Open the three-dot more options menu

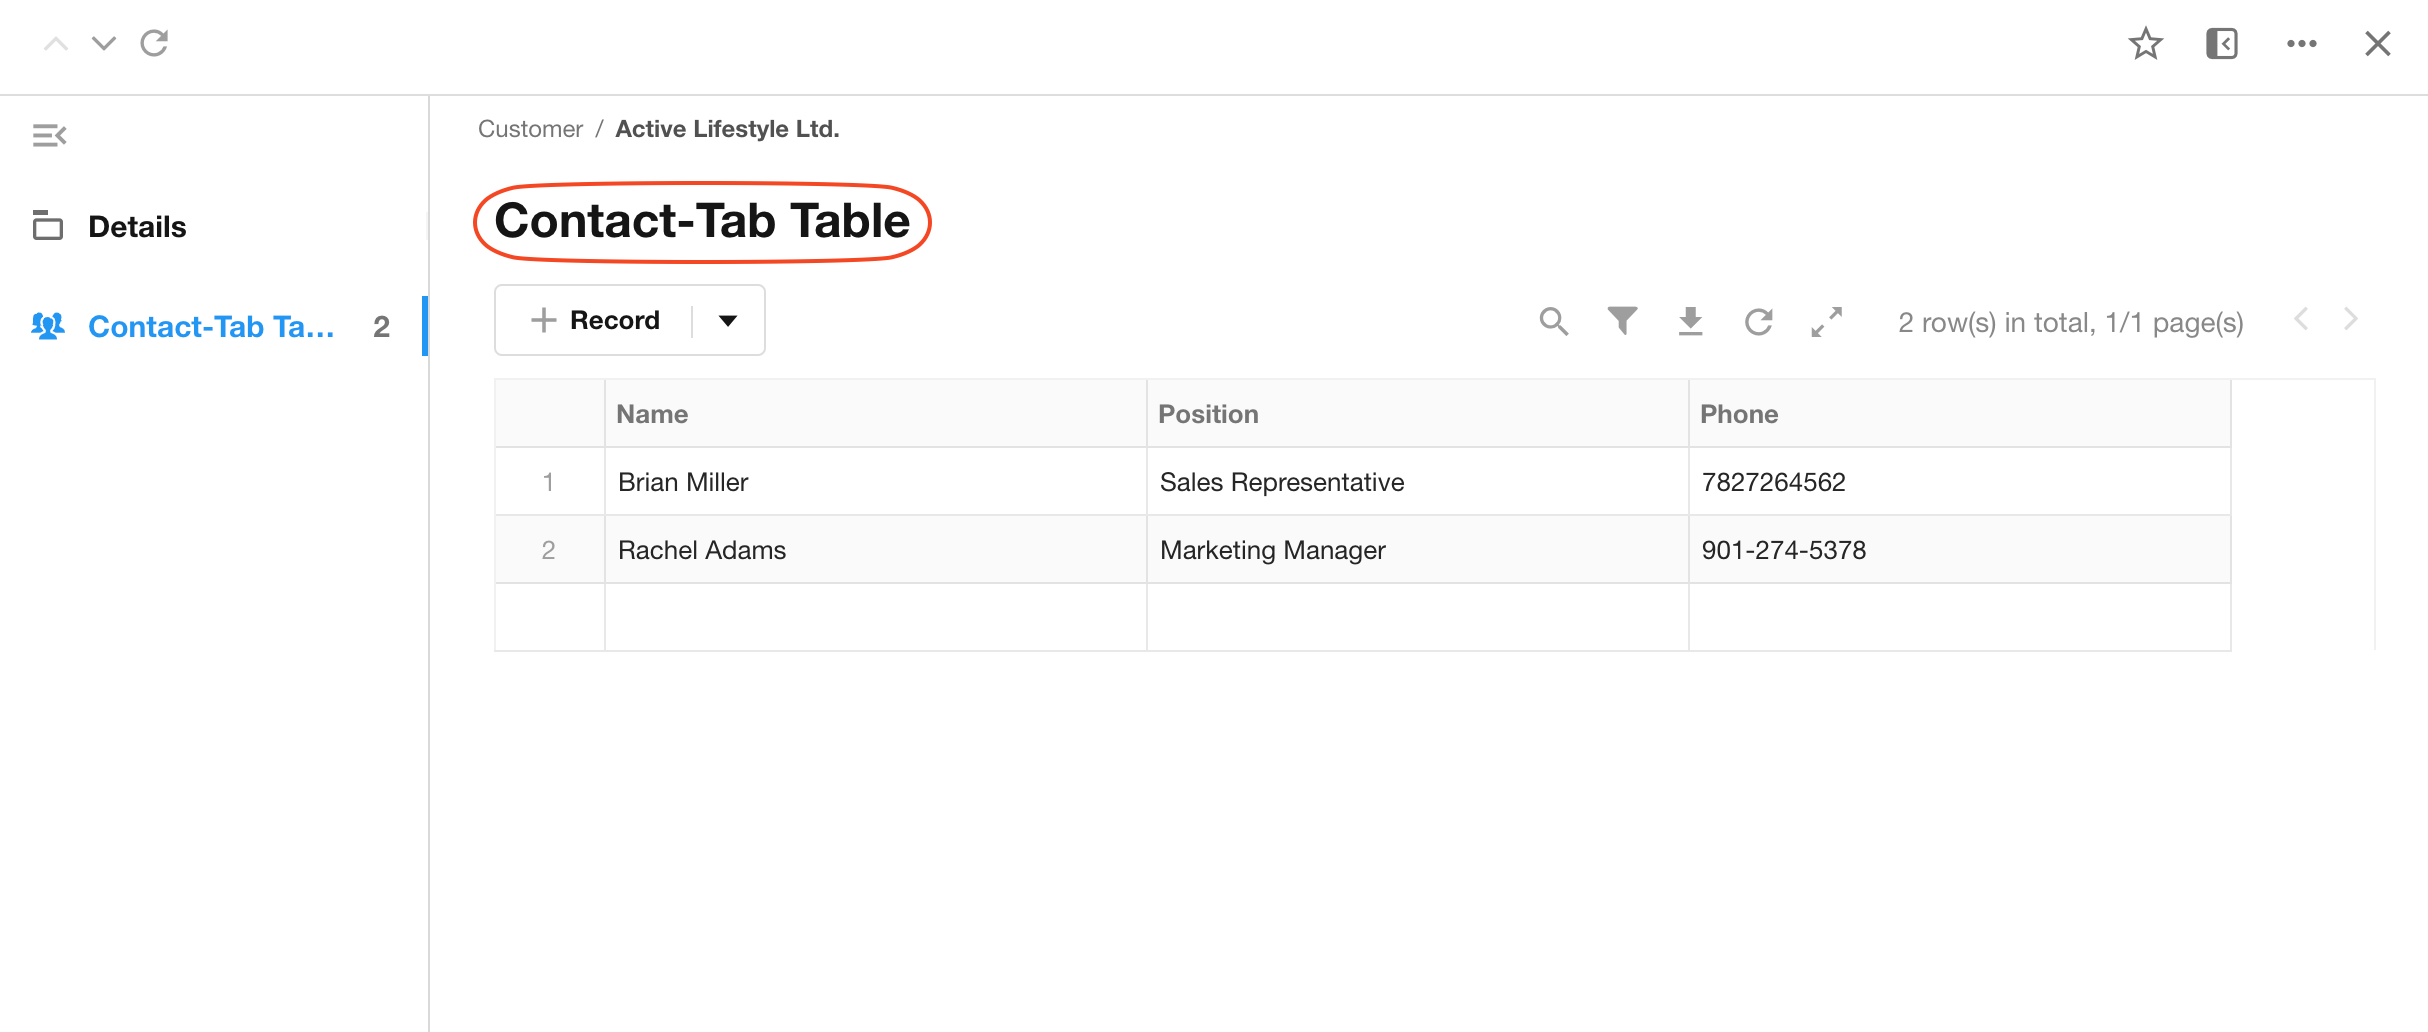[x=2301, y=44]
